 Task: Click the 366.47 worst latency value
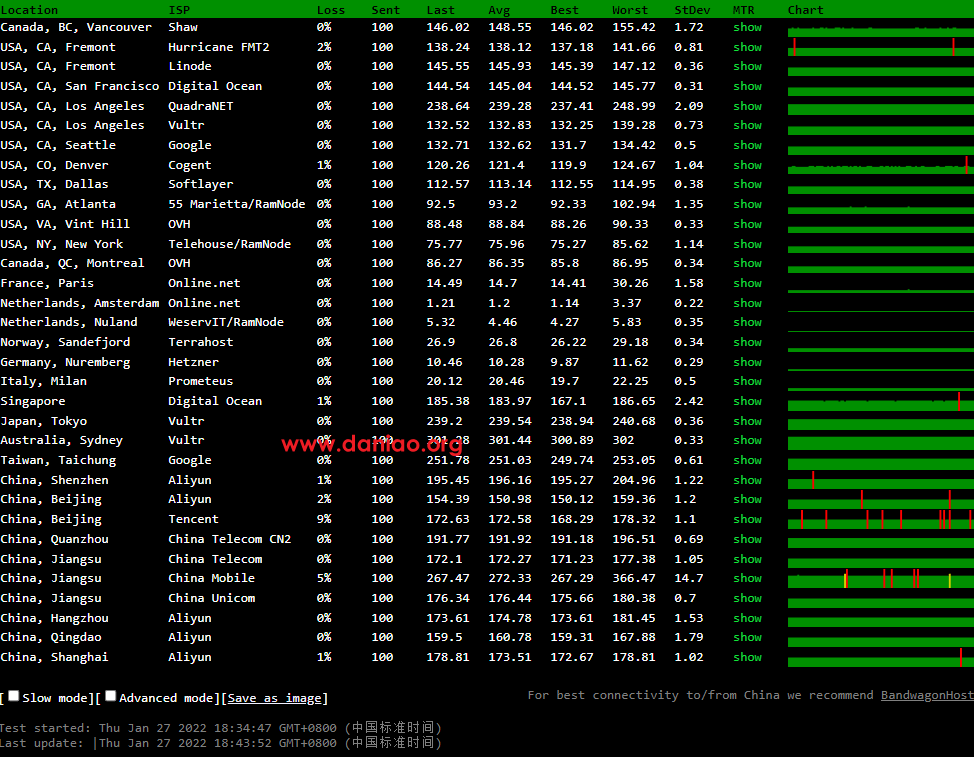coord(634,578)
